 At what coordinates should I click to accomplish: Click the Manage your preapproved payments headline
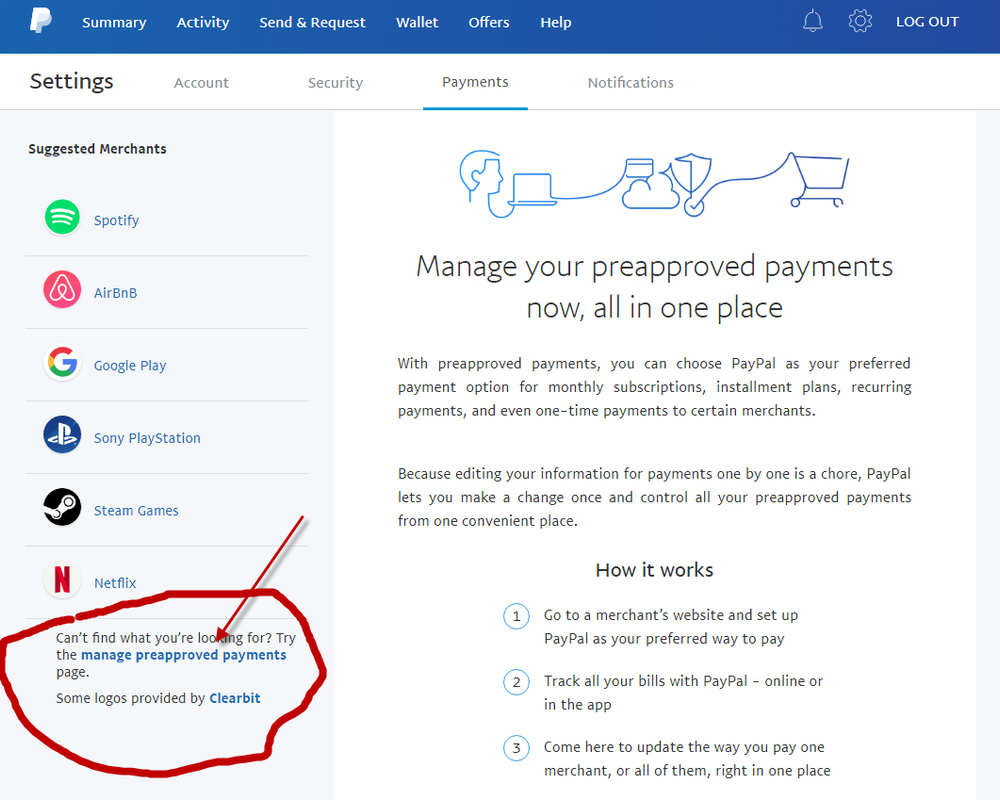click(654, 287)
